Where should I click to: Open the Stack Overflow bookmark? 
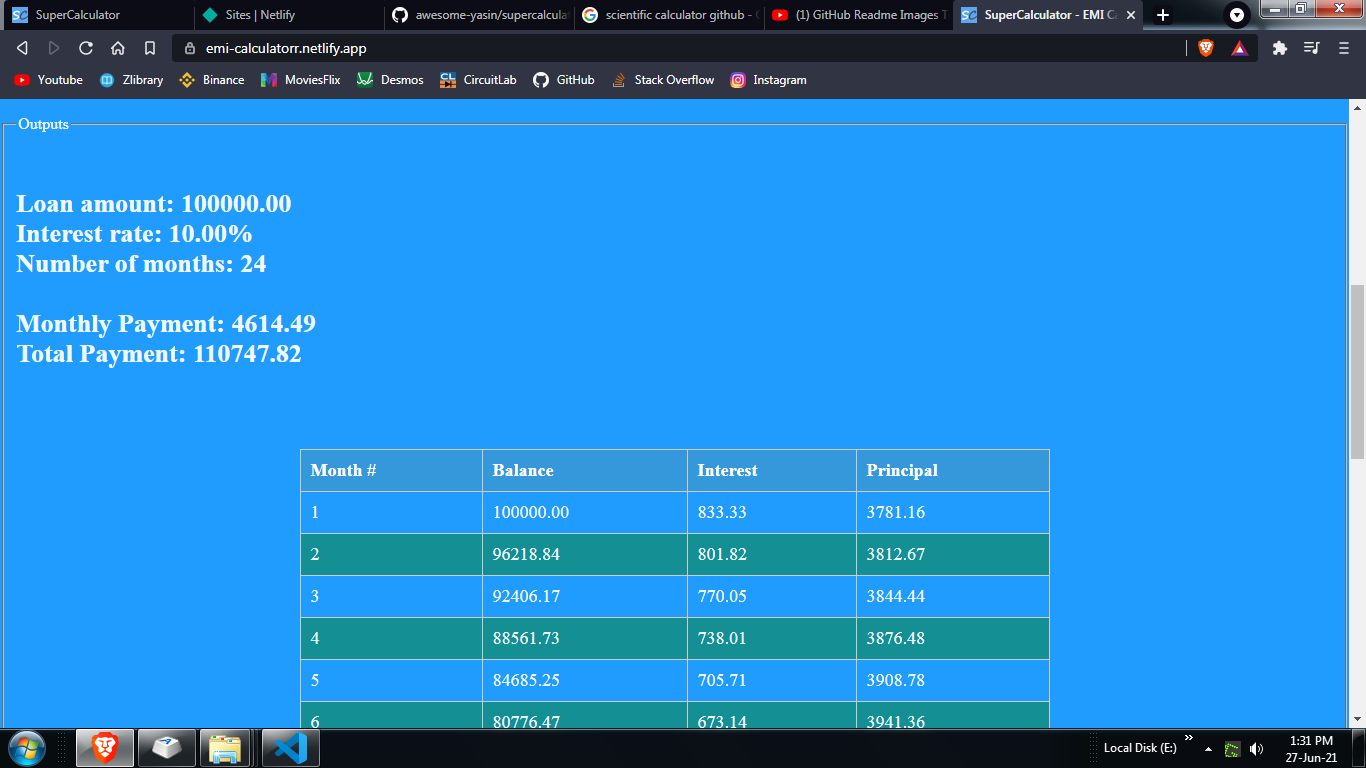[x=663, y=80]
